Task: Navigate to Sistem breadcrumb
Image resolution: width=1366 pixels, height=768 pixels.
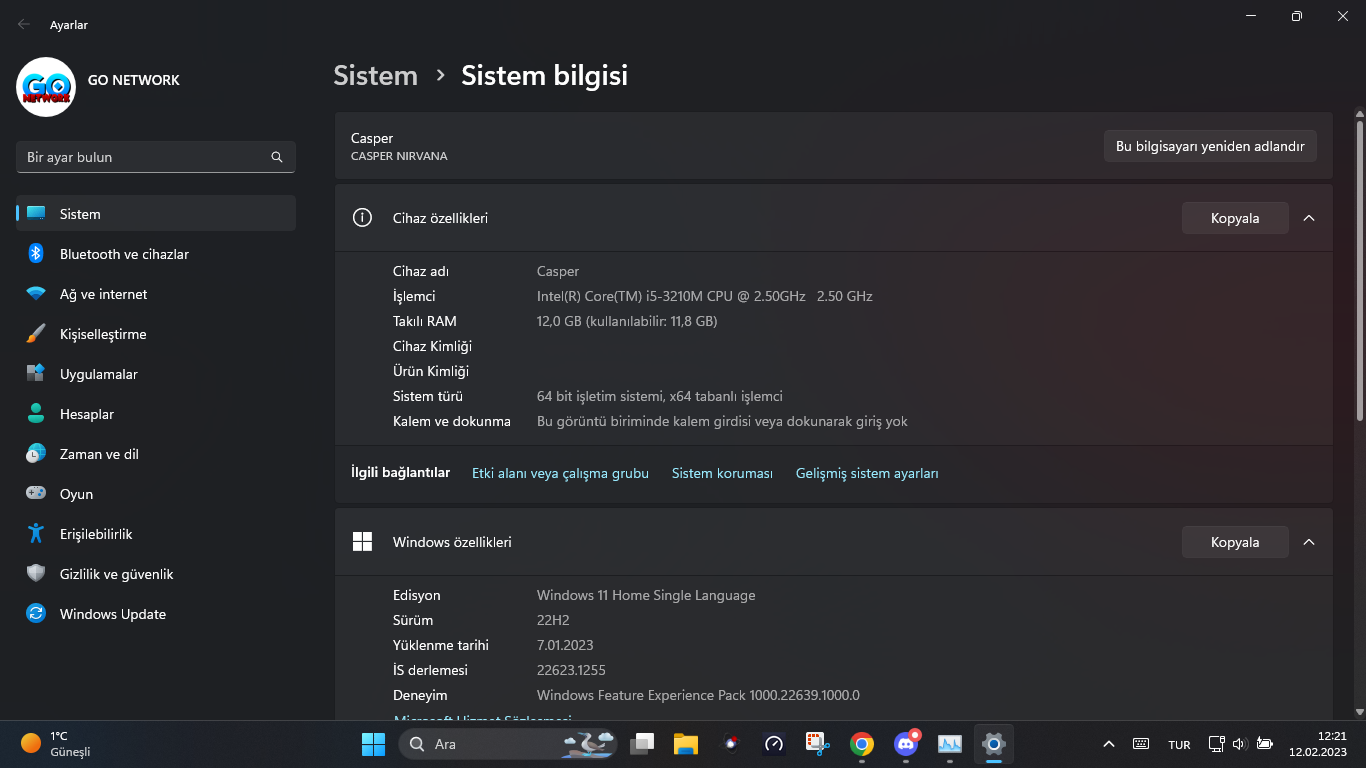Action: click(375, 76)
